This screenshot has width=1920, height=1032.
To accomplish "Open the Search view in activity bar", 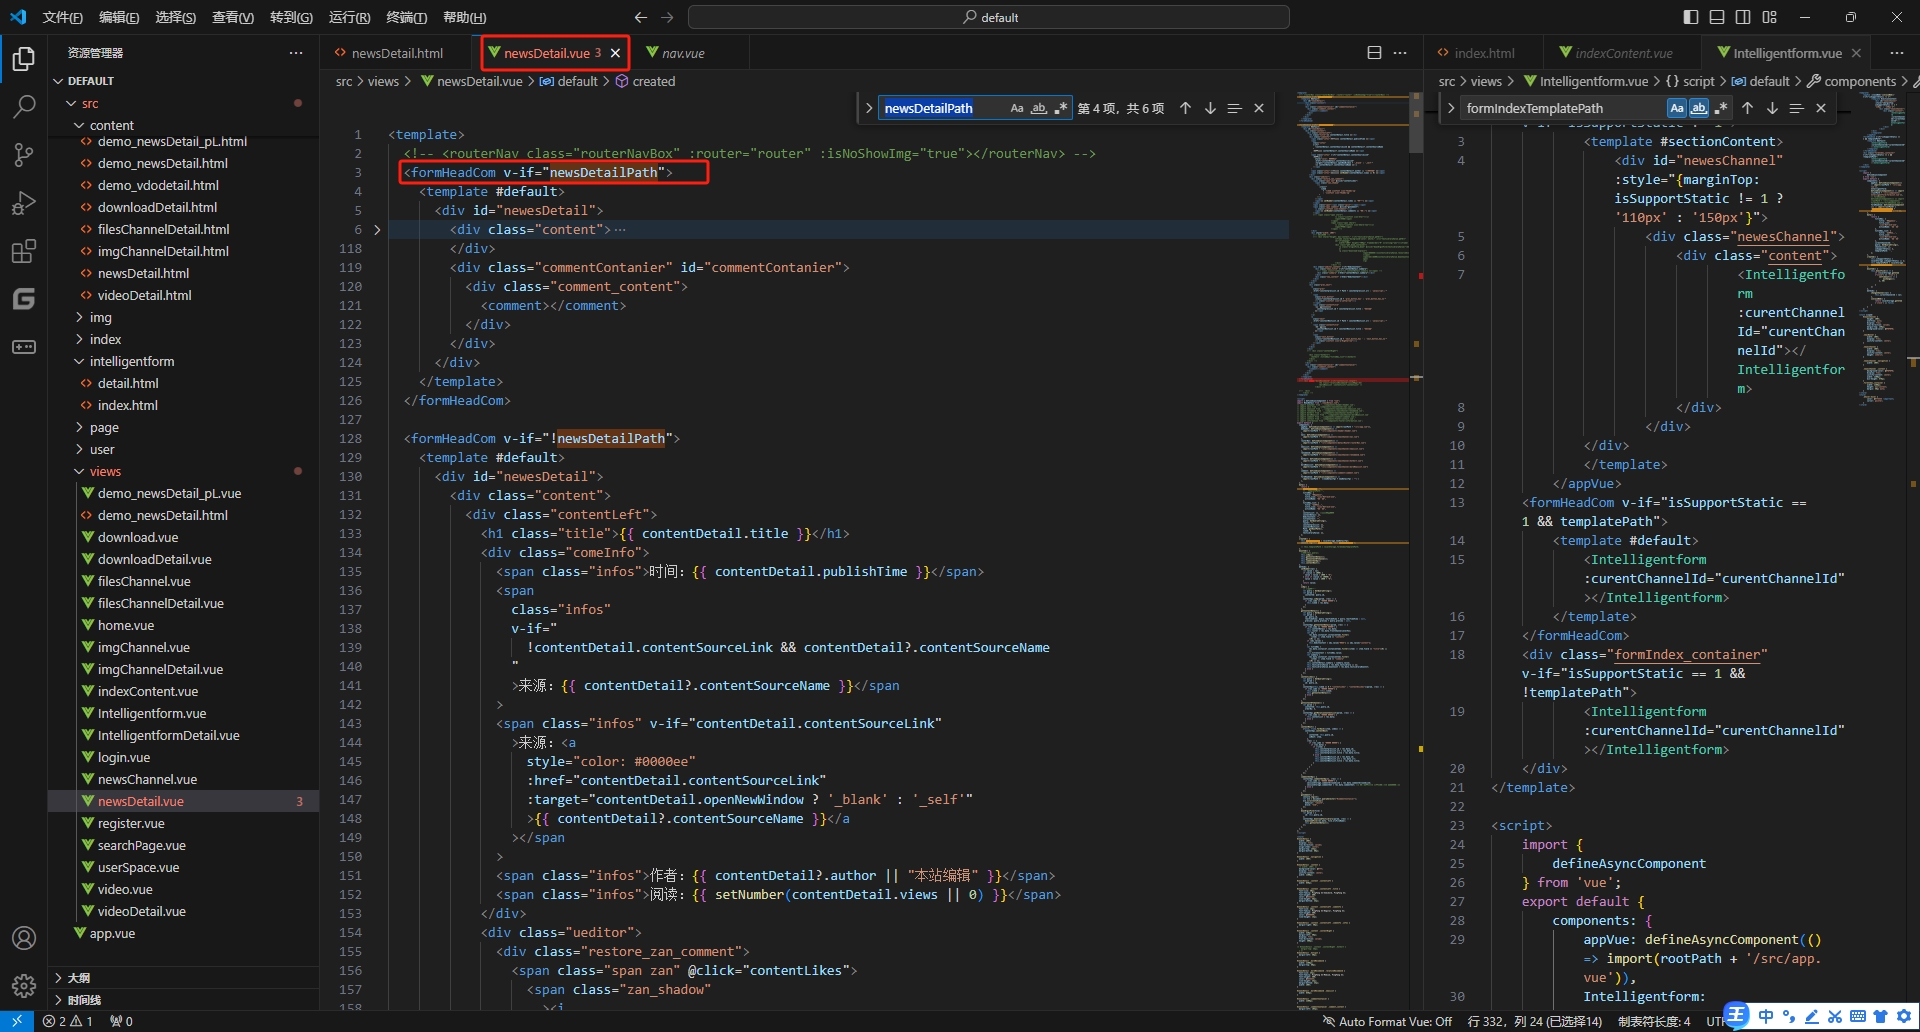I will 24,106.
